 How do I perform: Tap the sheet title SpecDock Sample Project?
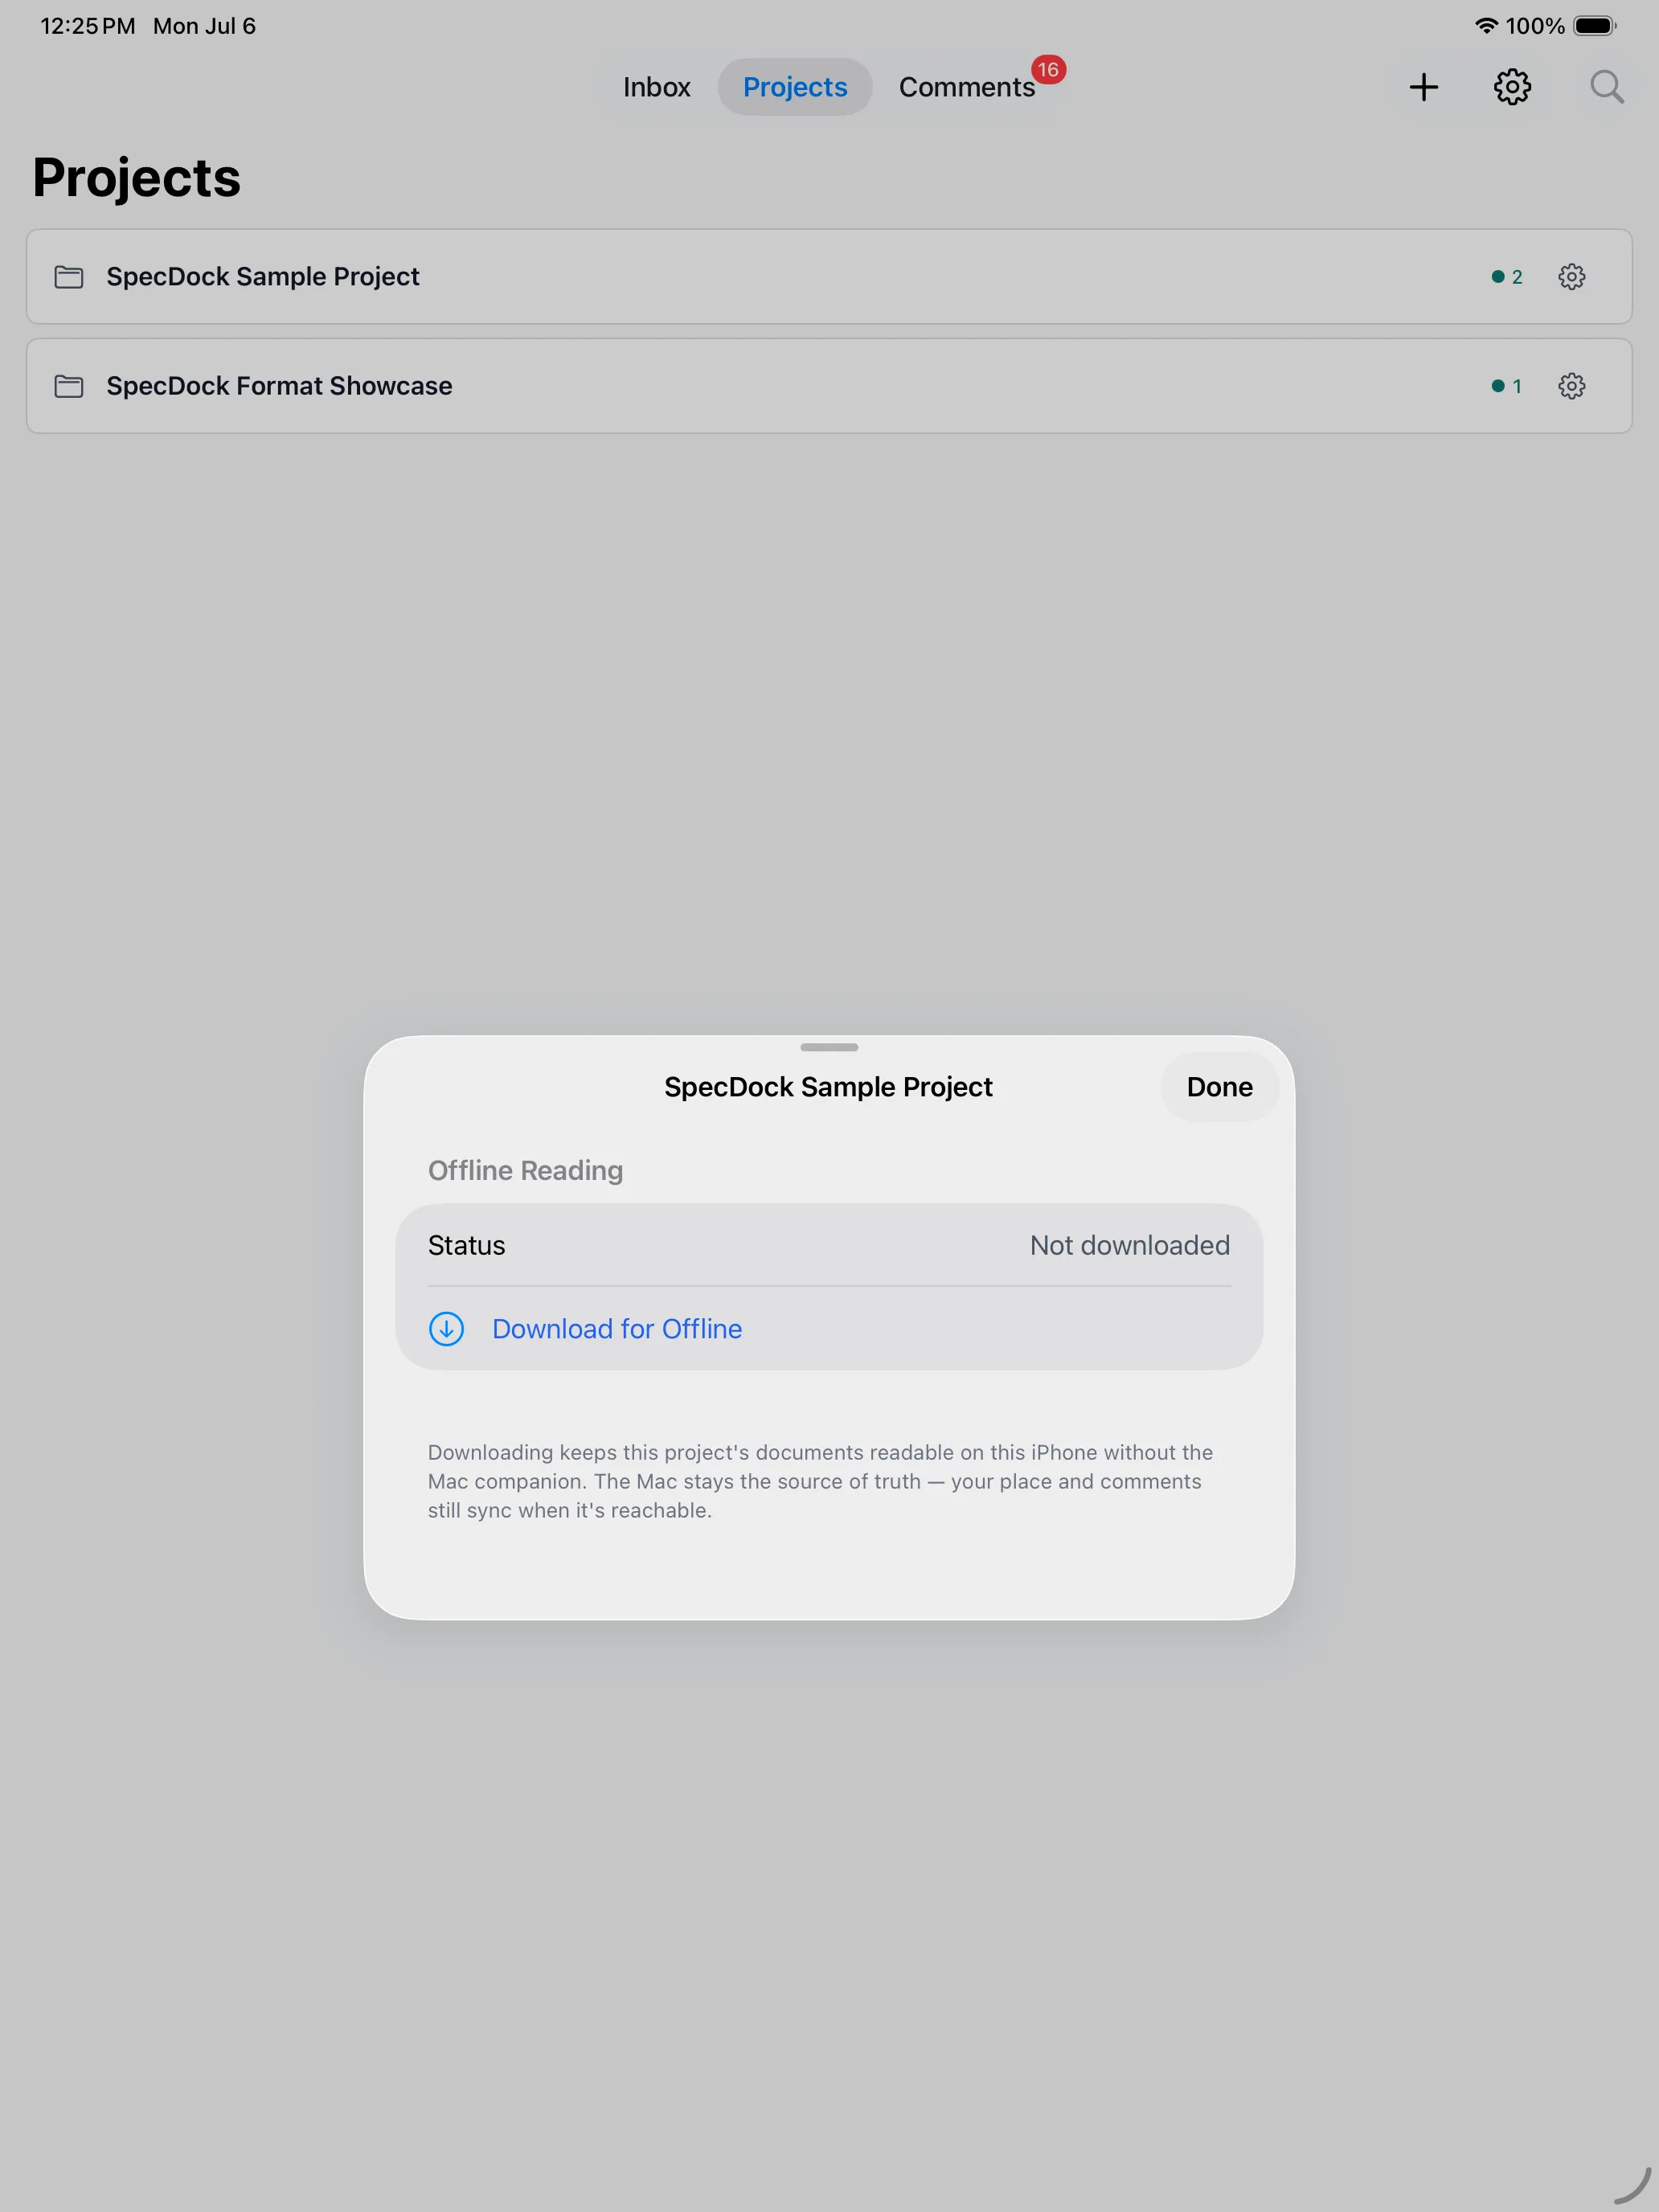click(x=829, y=1087)
